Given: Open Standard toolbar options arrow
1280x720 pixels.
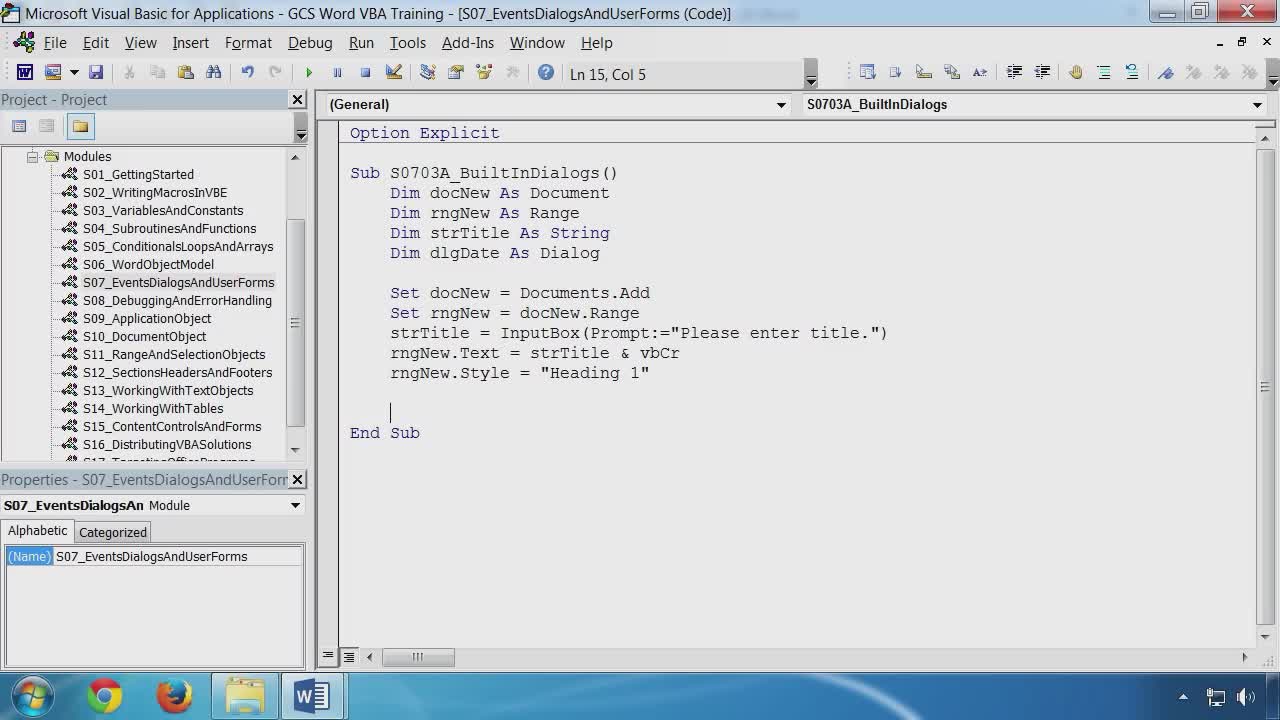Looking at the screenshot, I should click(x=811, y=76).
